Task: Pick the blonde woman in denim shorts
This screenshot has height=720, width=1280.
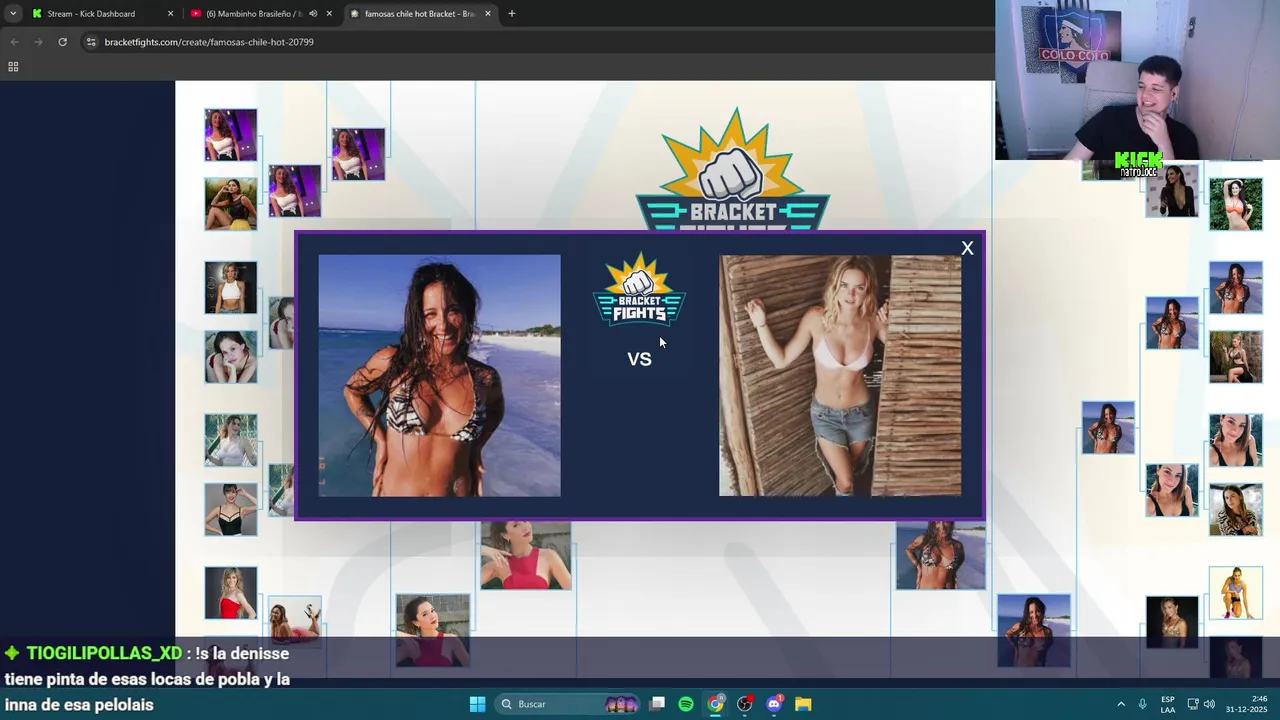Action: click(840, 375)
